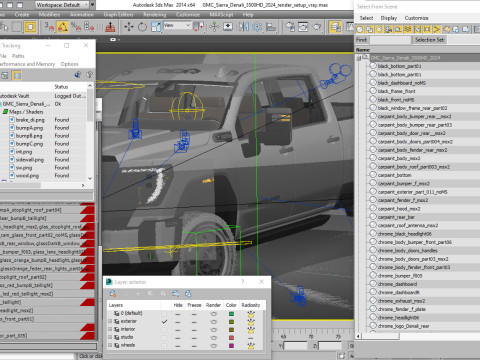
Task: Open the Animation menu
Action: [x=82, y=15]
